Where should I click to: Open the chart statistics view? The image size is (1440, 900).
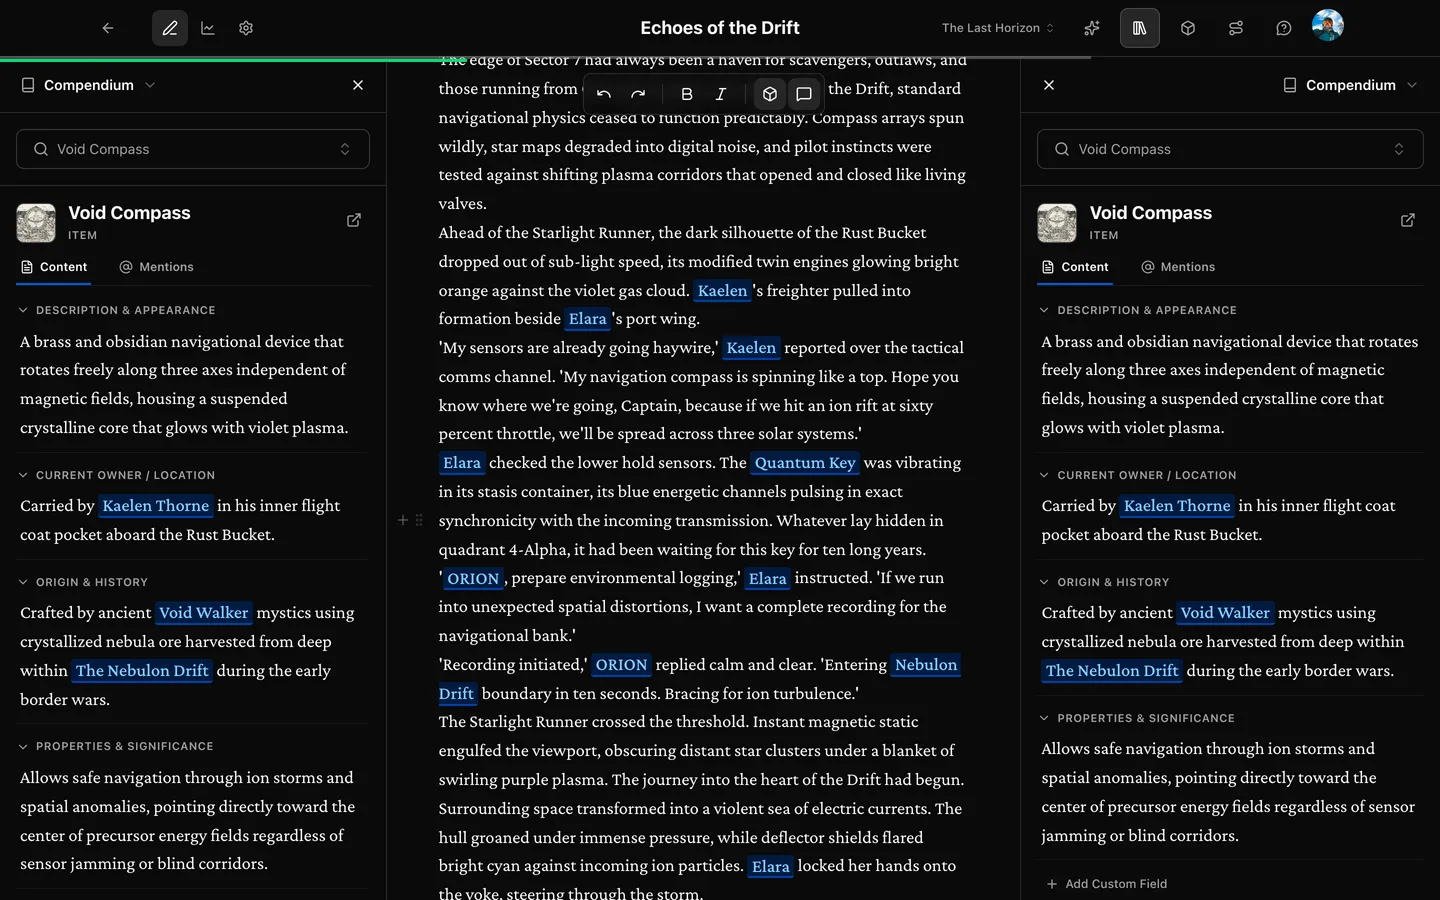click(208, 28)
